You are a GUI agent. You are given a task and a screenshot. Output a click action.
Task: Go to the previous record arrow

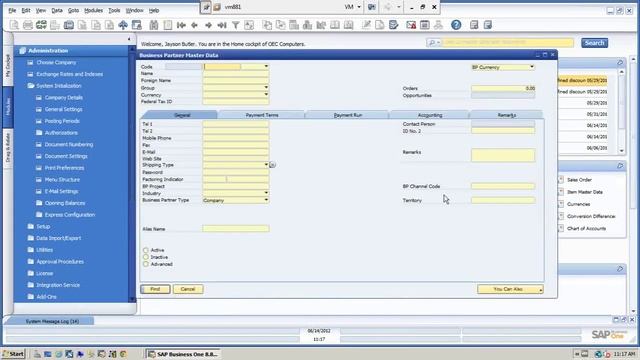tap(195, 25)
